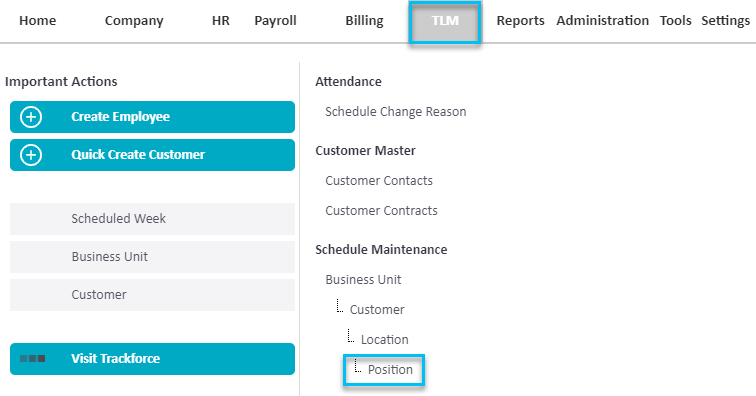This screenshot has width=756, height=396.
Task: Open Business Unit under Important Actions
Action: pyautogui.click(x=152, y=257)
